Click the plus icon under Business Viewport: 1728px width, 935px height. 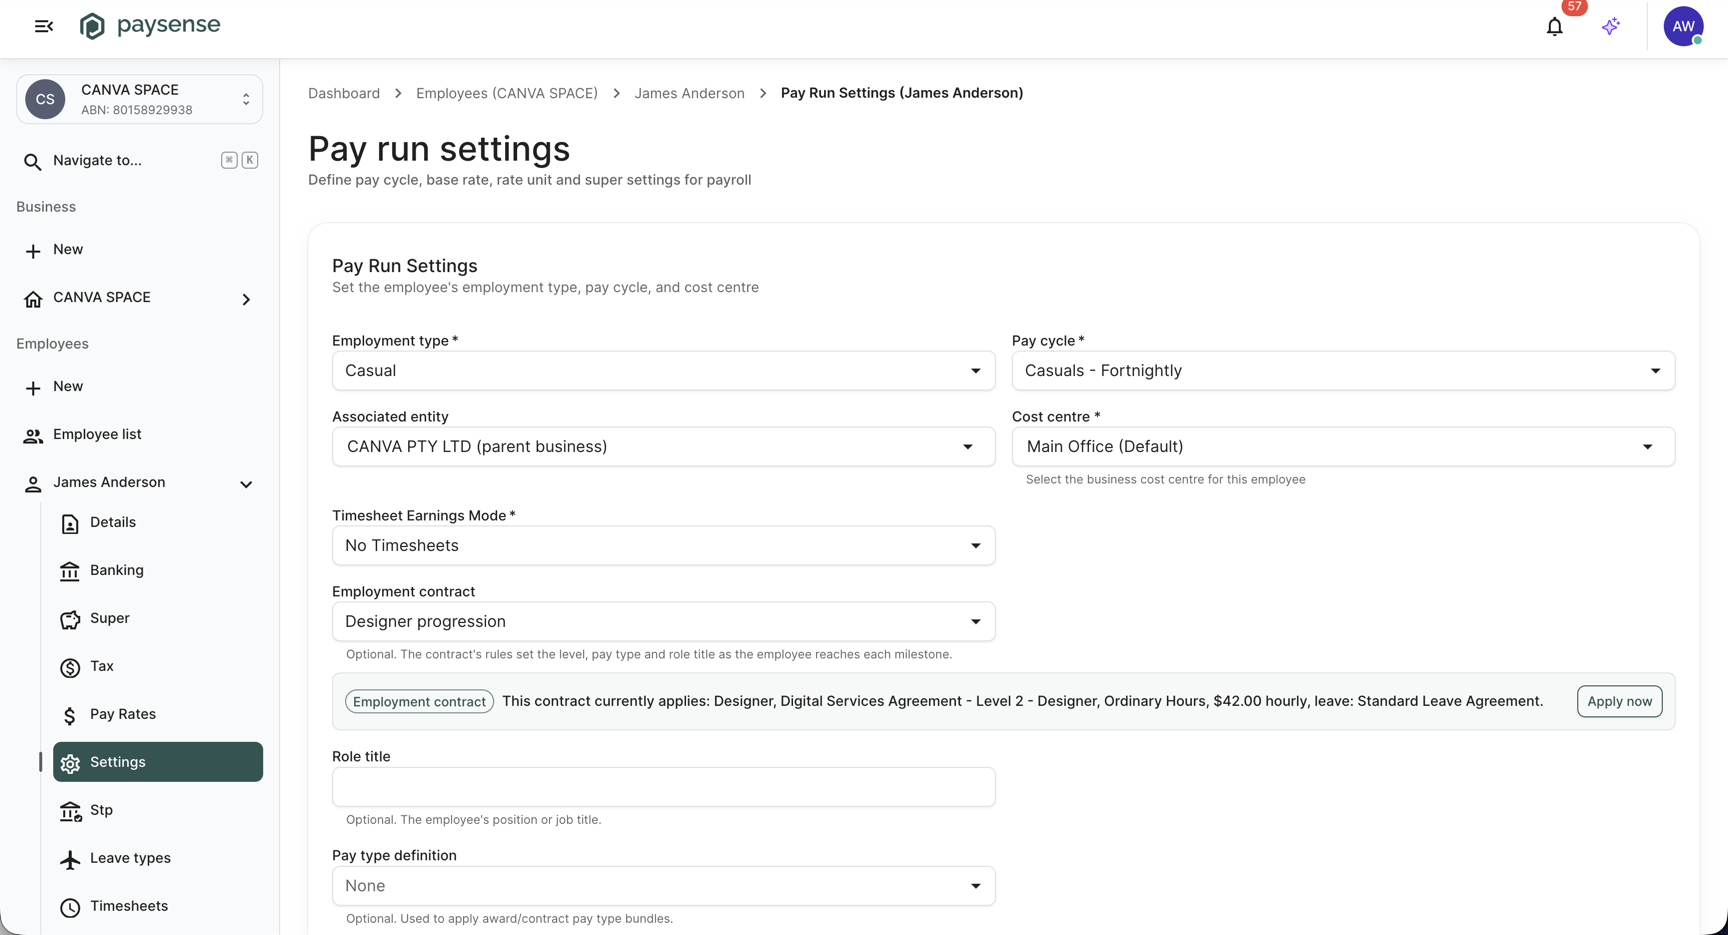tap(33, 250)
